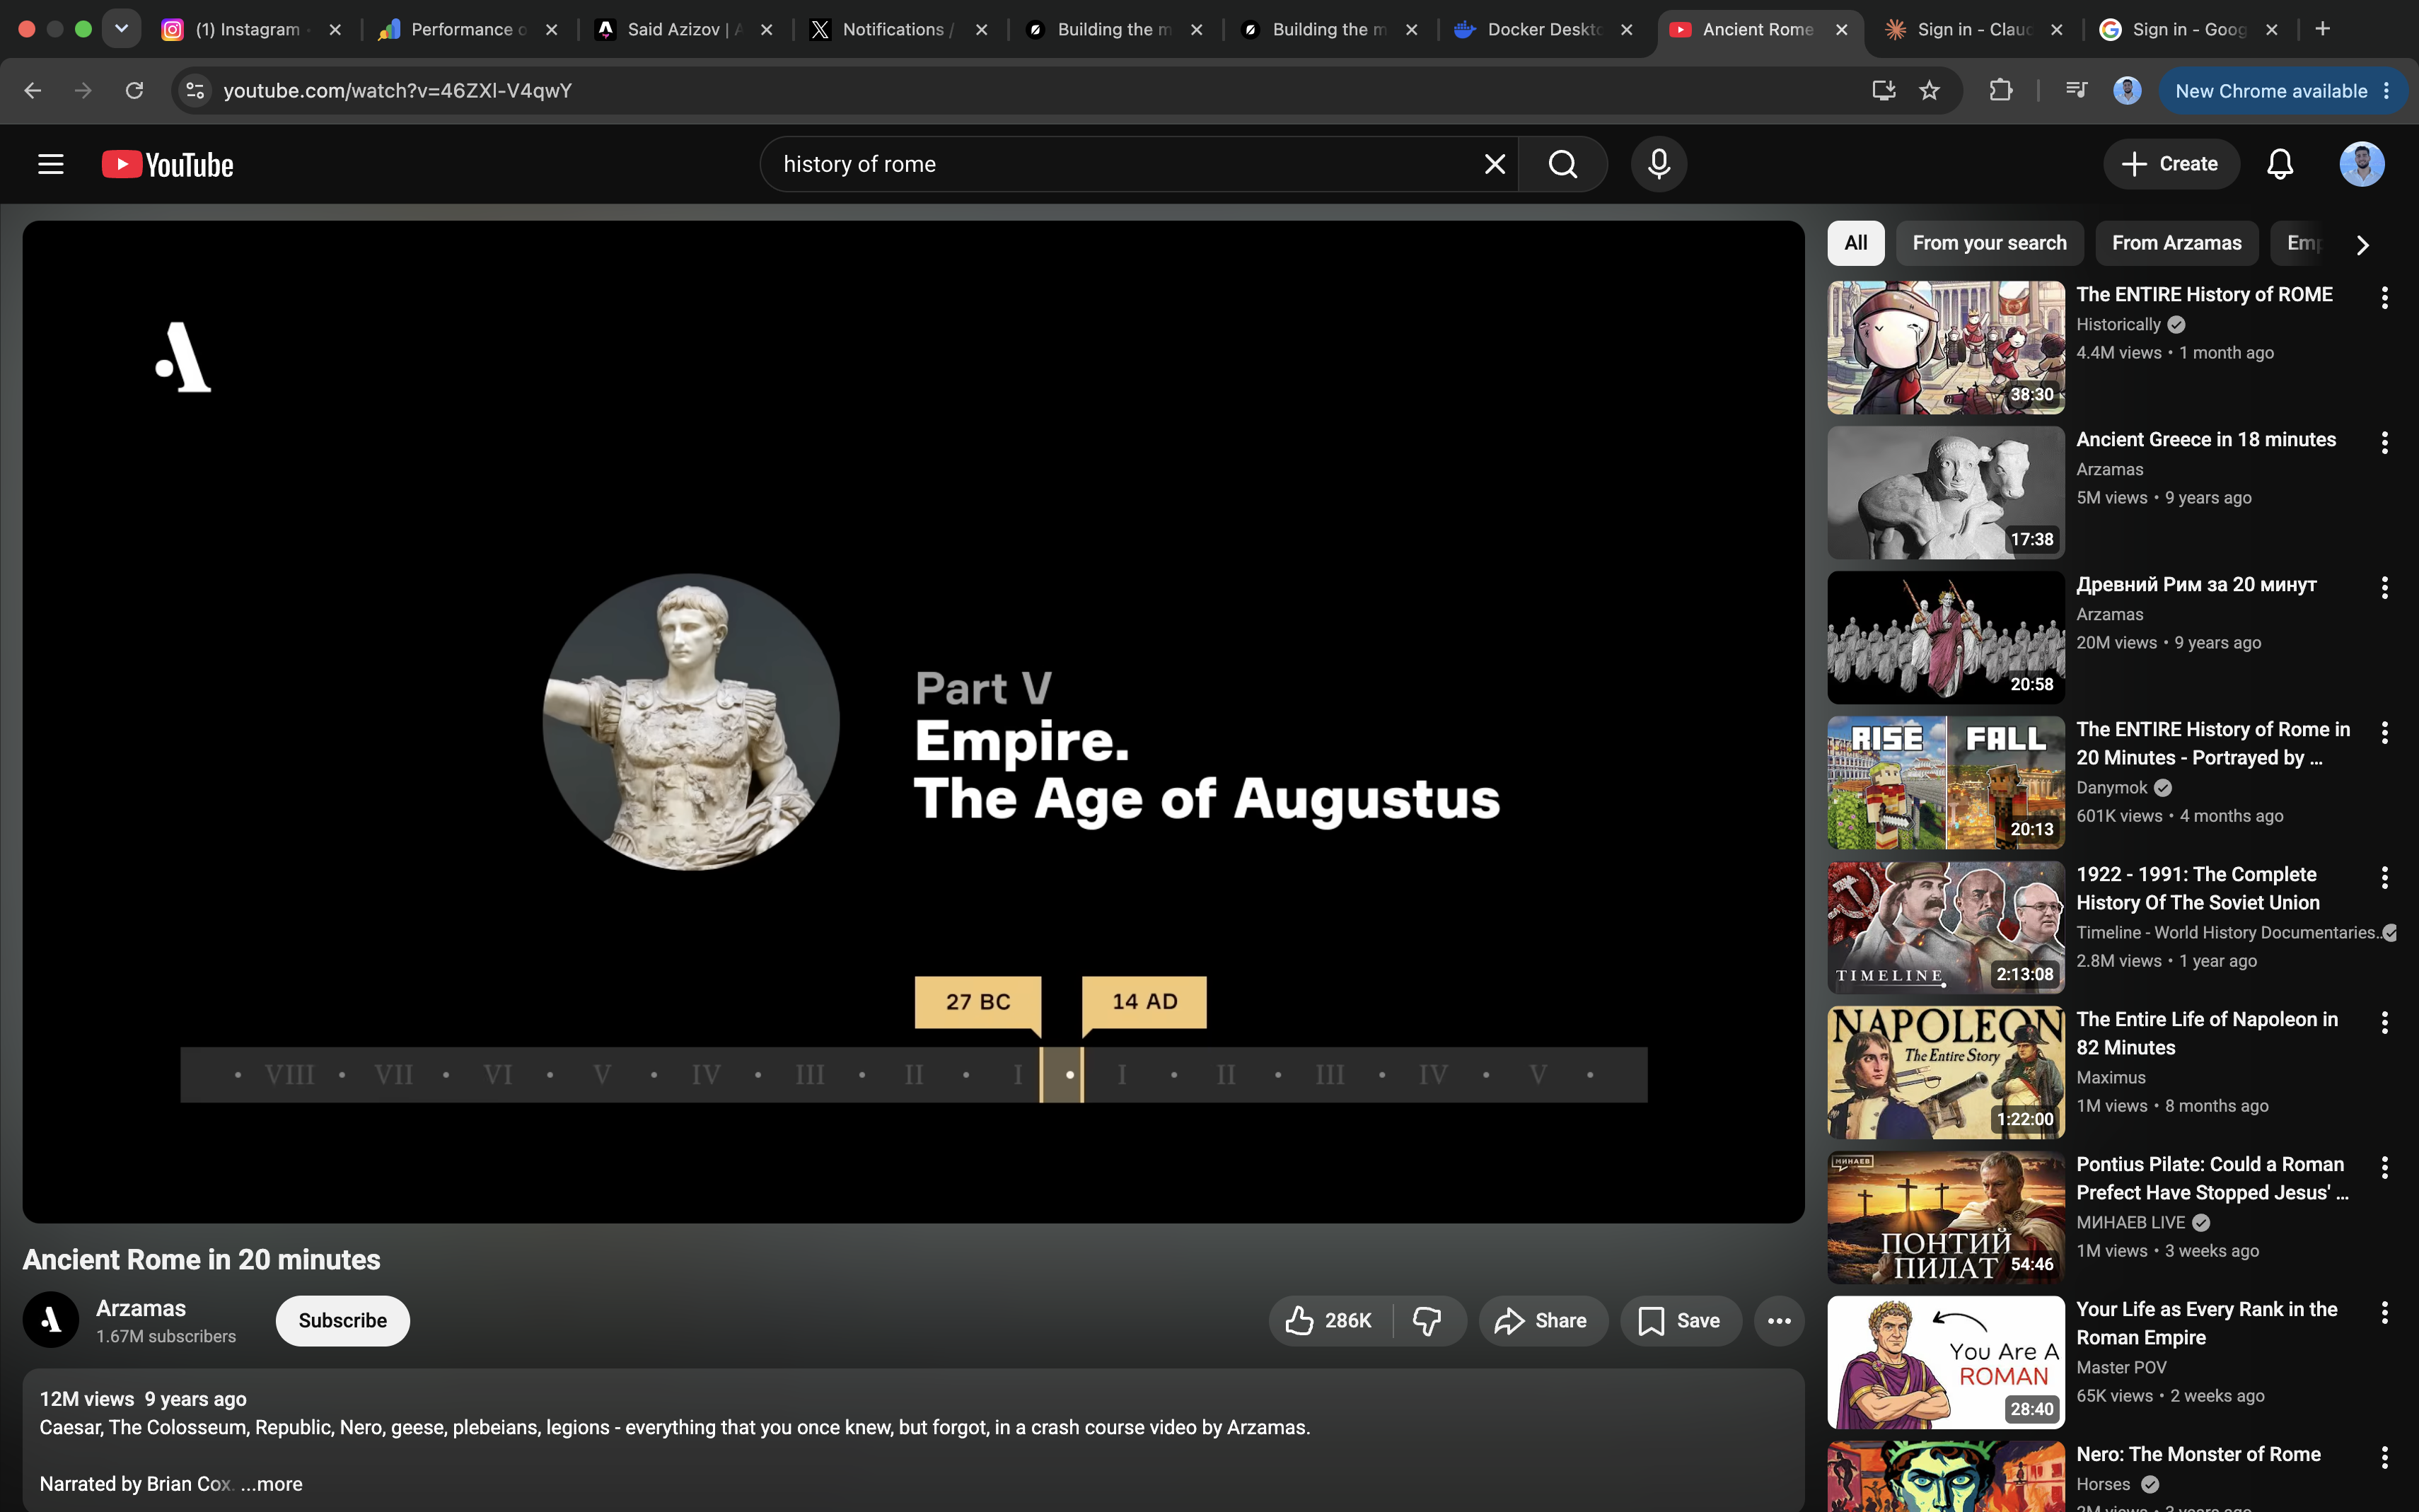Open the YouTube hamburger guide menu

50,164
